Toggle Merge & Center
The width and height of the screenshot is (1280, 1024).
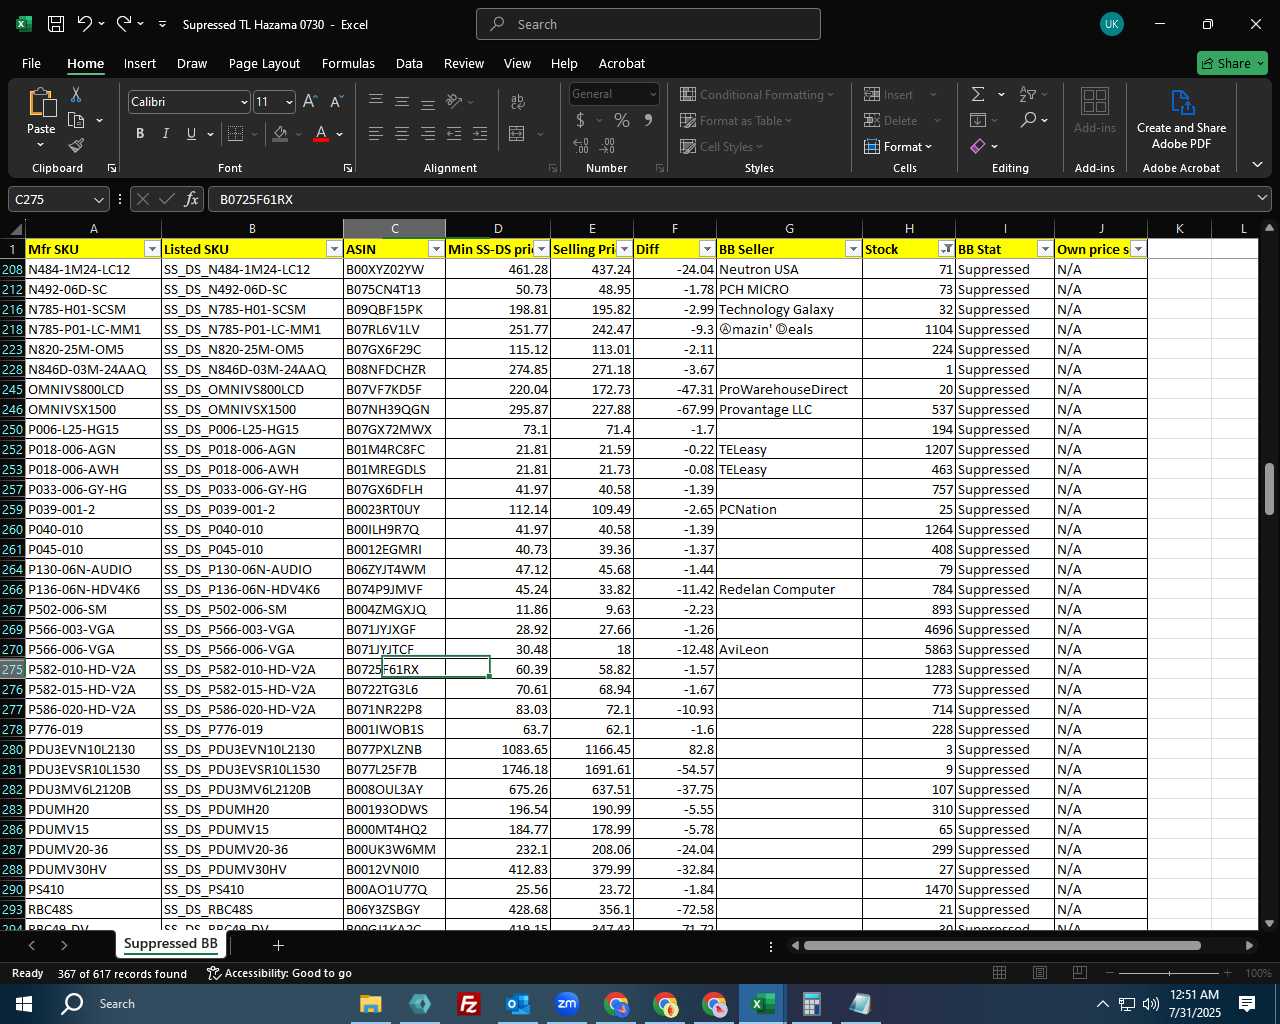click(517, 134)
